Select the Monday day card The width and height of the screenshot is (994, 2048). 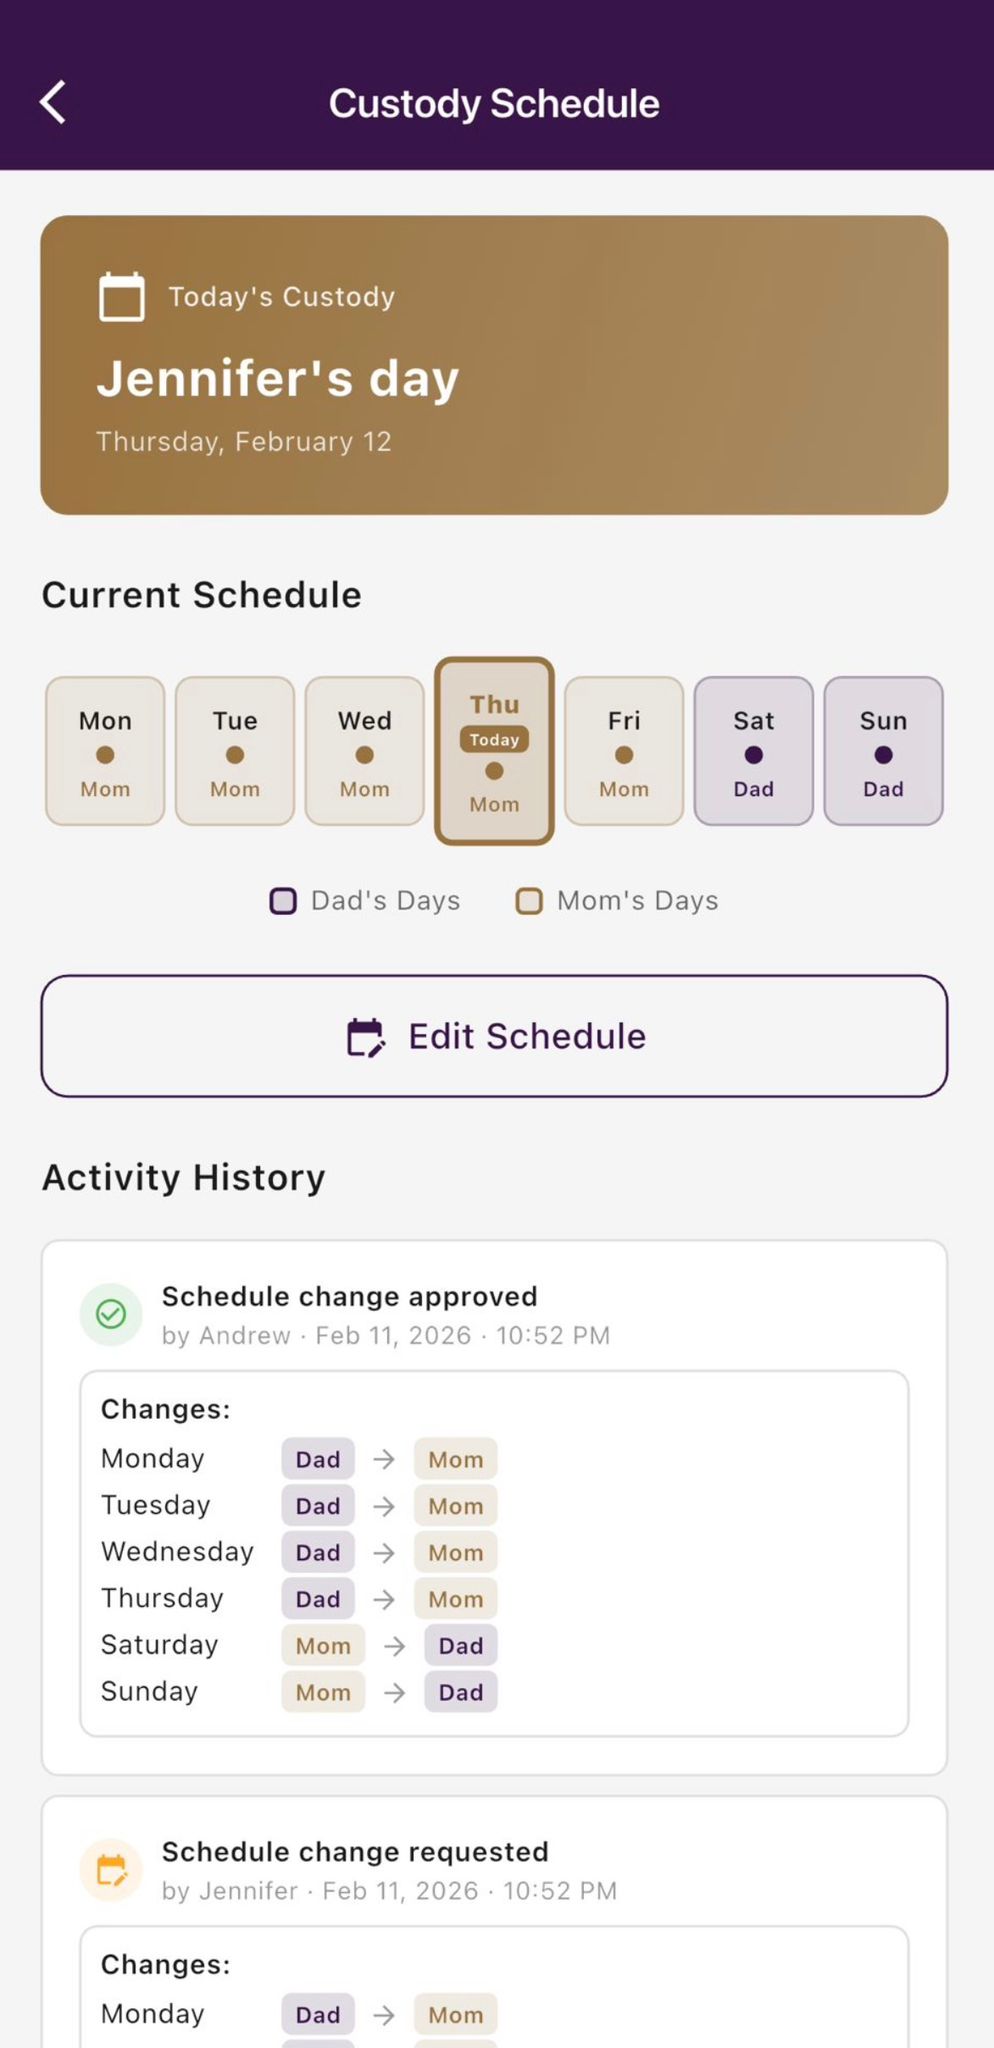pos(105,751)
